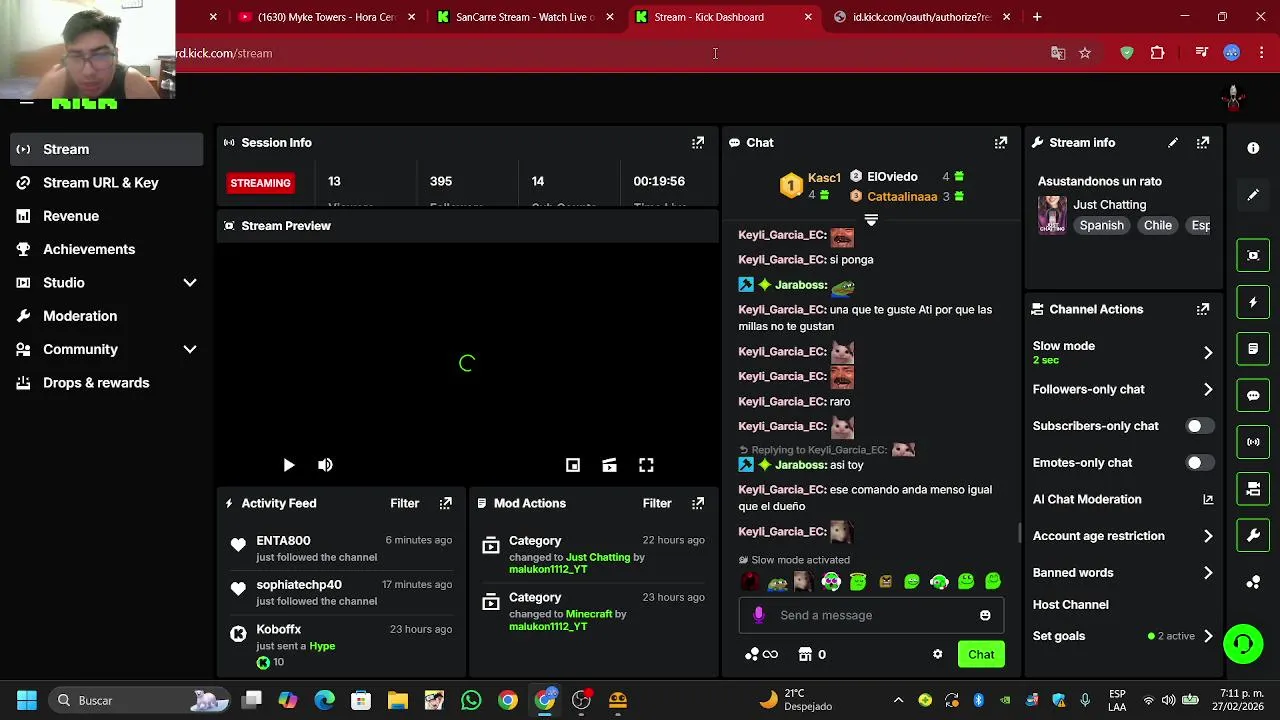Open Activity Feed Filter
The height and width of the screenshot is (720, 1280).
point(404,503)
